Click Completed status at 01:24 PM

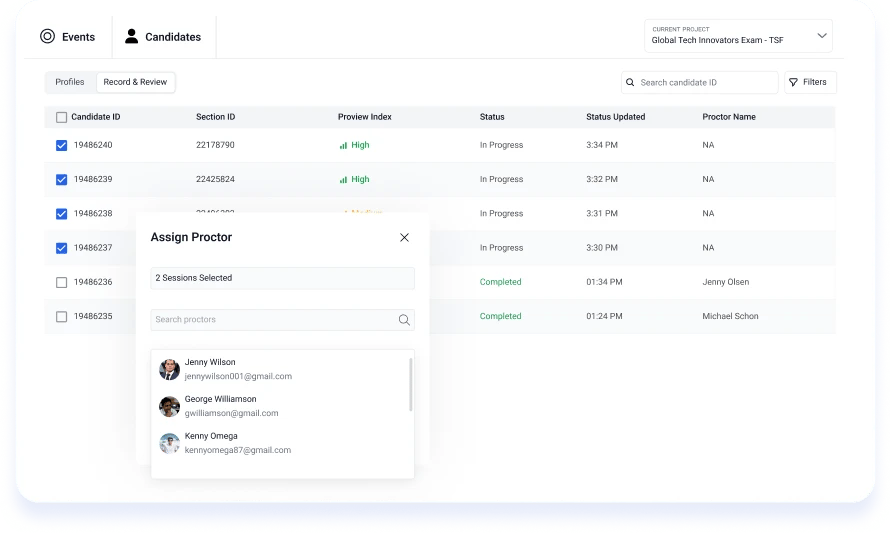pos(500,316)
